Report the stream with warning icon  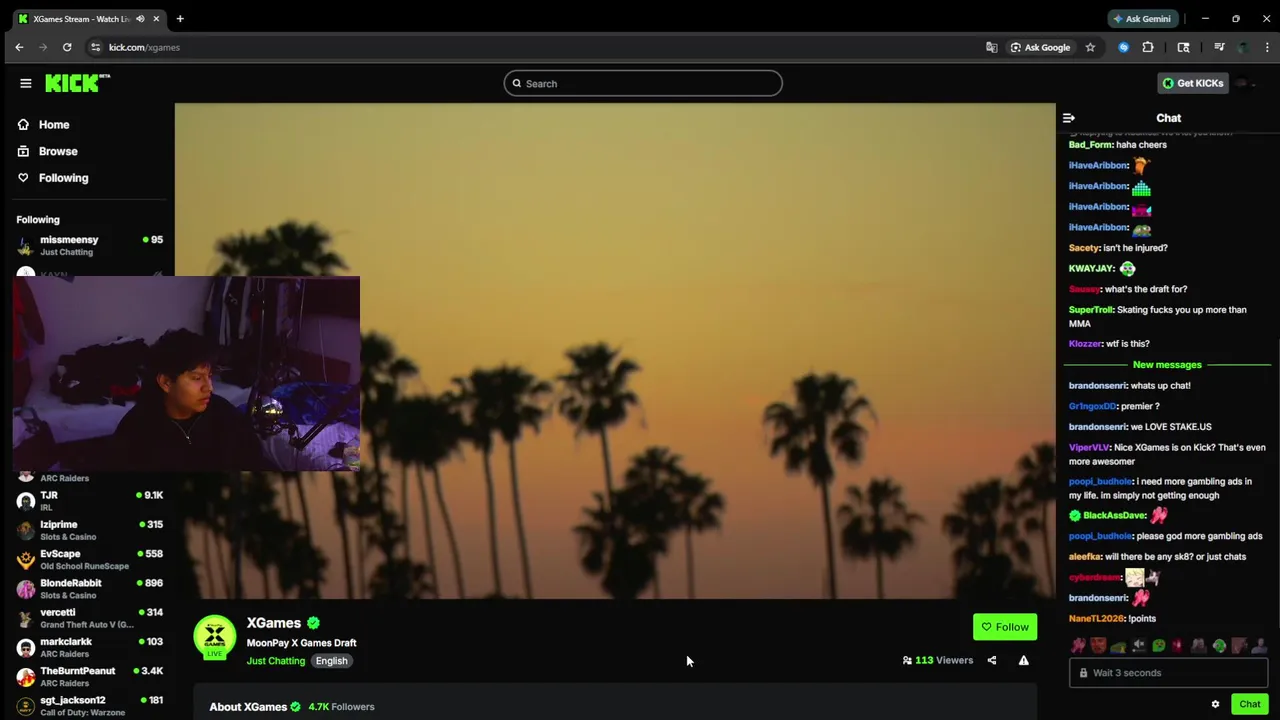(x=1023, y=660)
